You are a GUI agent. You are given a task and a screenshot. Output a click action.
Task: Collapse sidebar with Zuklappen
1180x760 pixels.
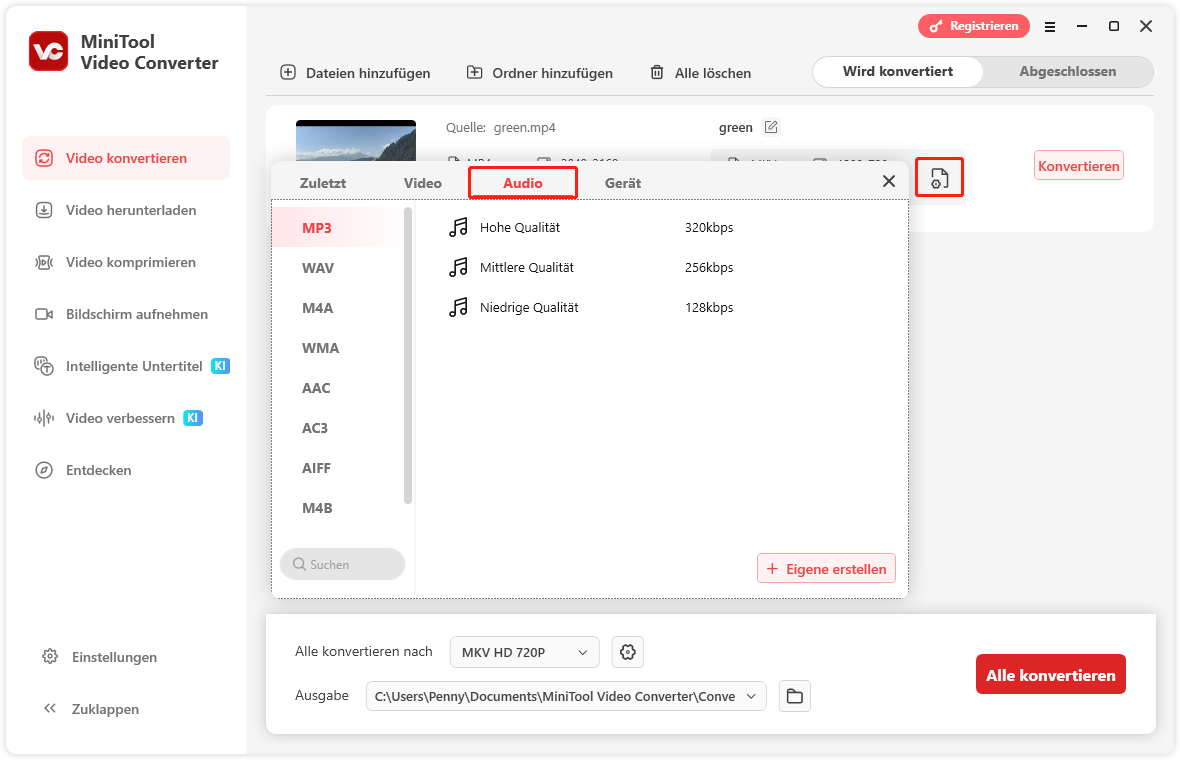pyautogui.click(x=91, y=709)
